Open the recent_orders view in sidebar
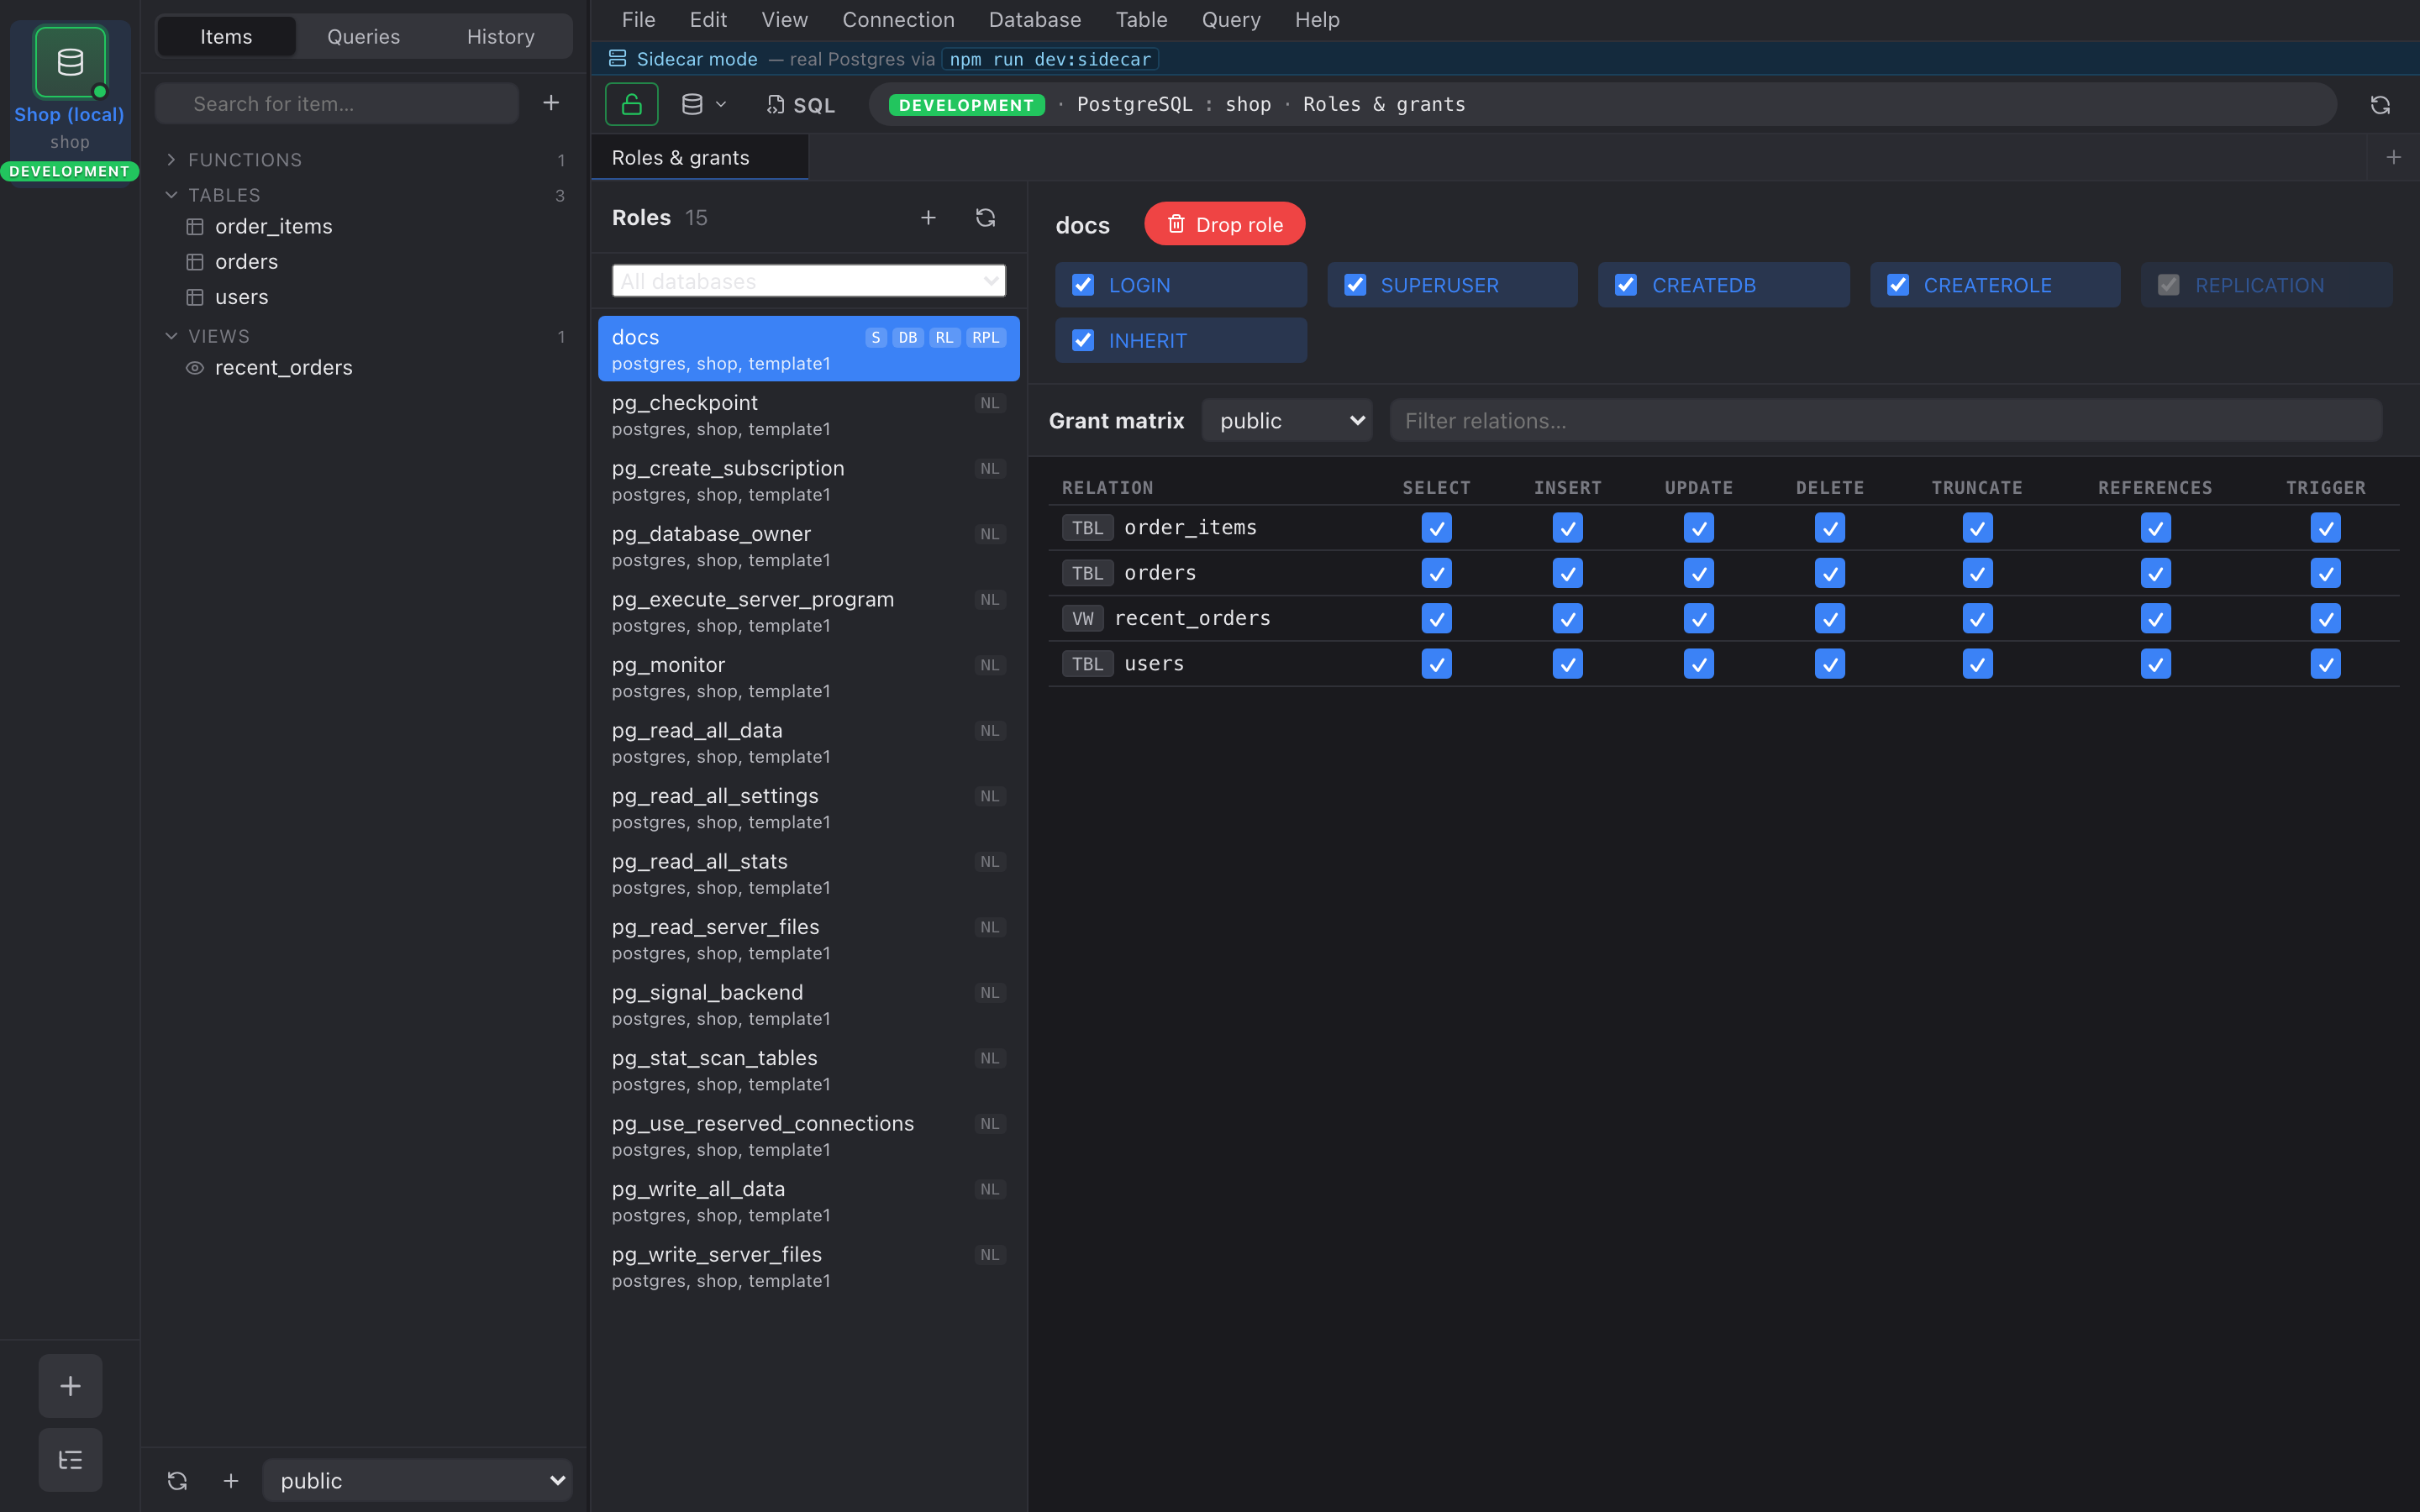2420x1512 pixels. 283,368
